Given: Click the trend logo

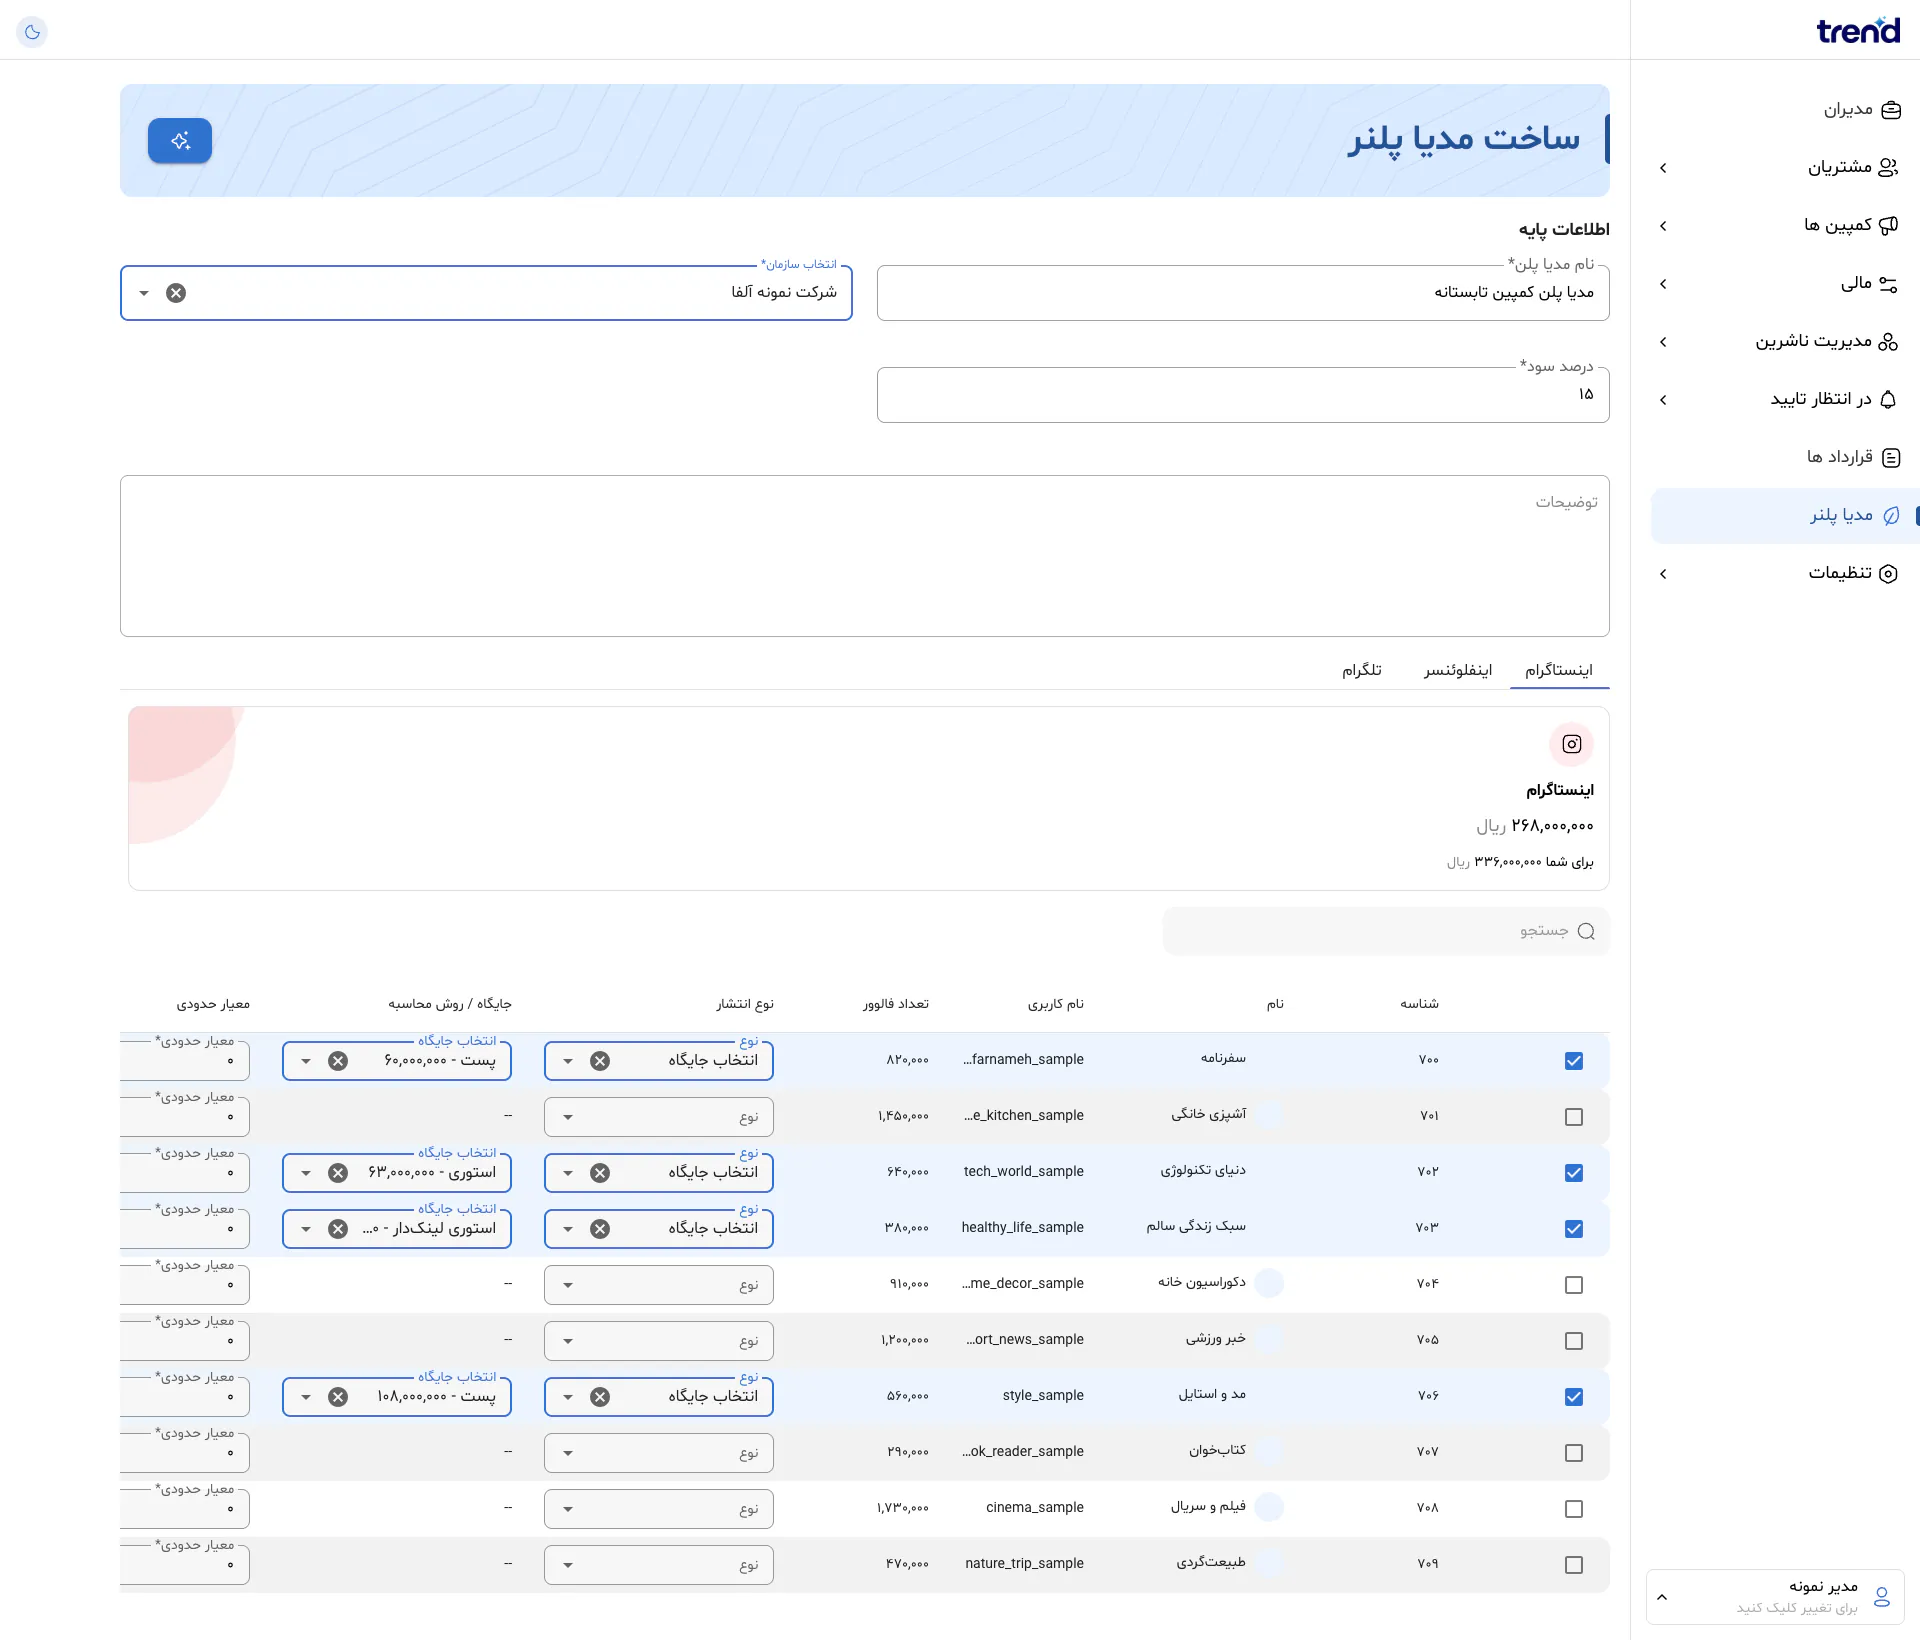Looking at the screenshot, I should pos(1858,30).
